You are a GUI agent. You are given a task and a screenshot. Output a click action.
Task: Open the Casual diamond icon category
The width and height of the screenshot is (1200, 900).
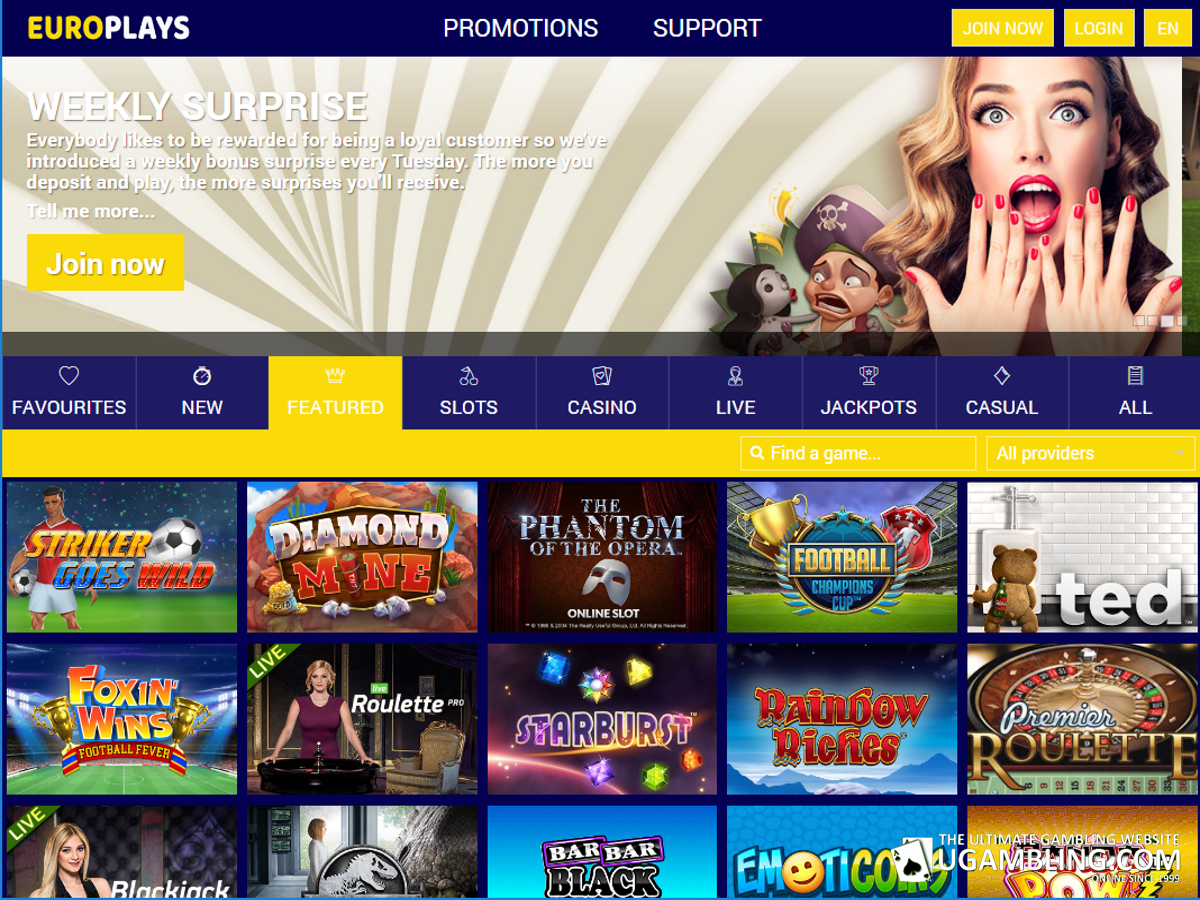(1002, 392)
